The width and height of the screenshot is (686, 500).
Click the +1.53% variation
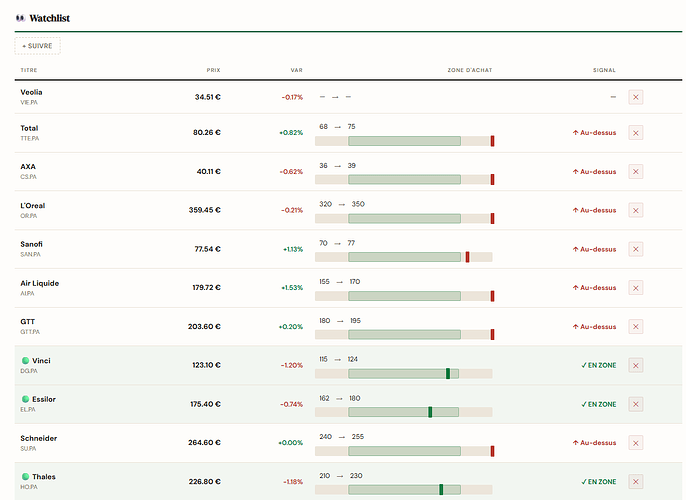point(292,287)
